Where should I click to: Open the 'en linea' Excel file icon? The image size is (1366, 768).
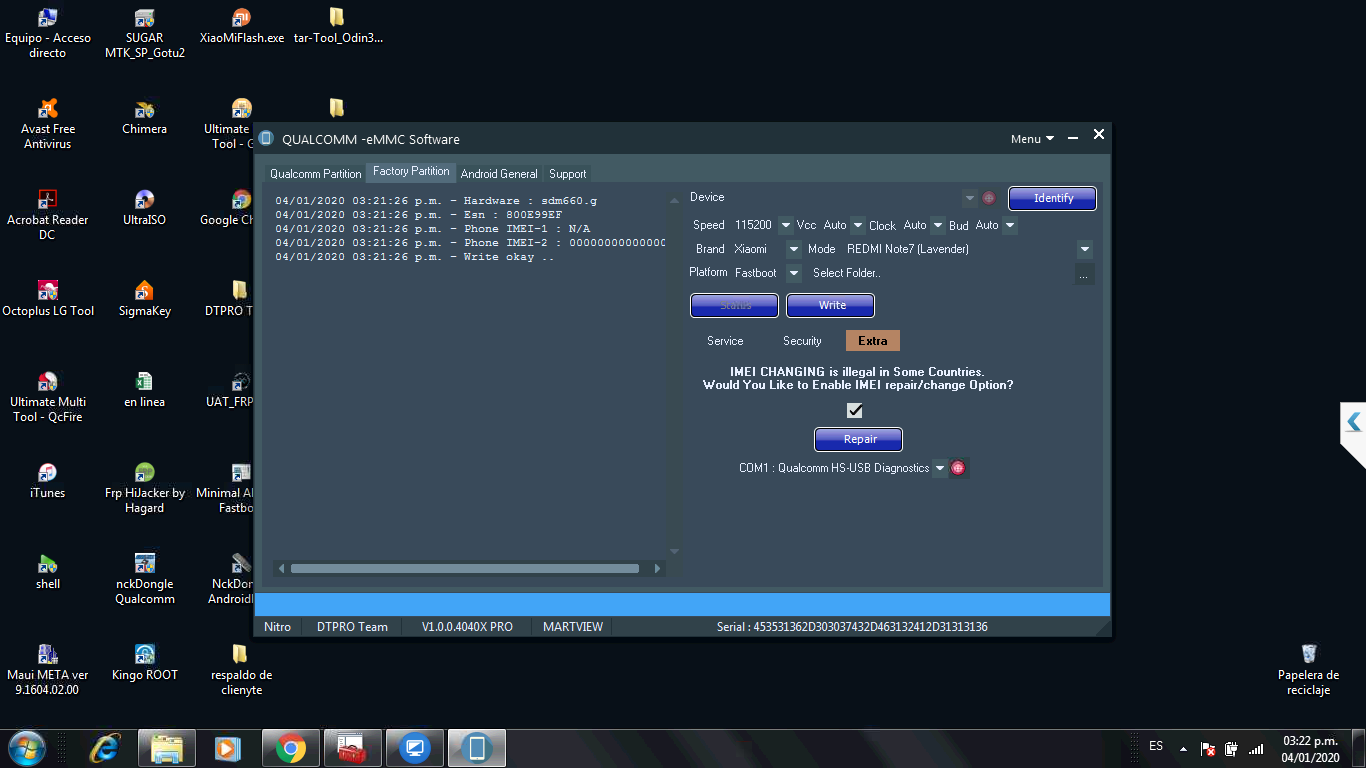(x=145, y=390)
